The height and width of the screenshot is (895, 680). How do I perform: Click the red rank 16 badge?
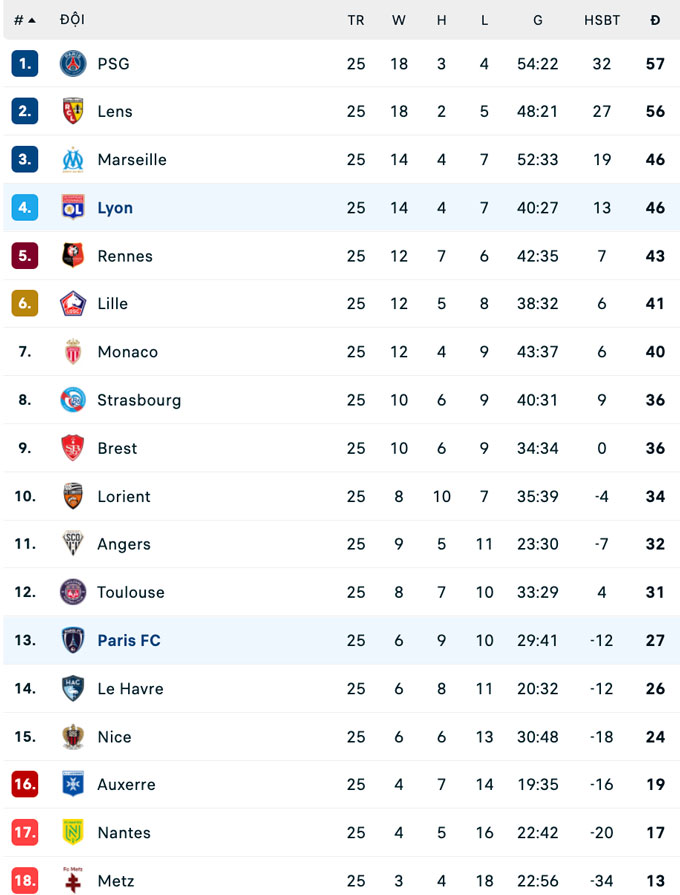click(x=25, y=785)
